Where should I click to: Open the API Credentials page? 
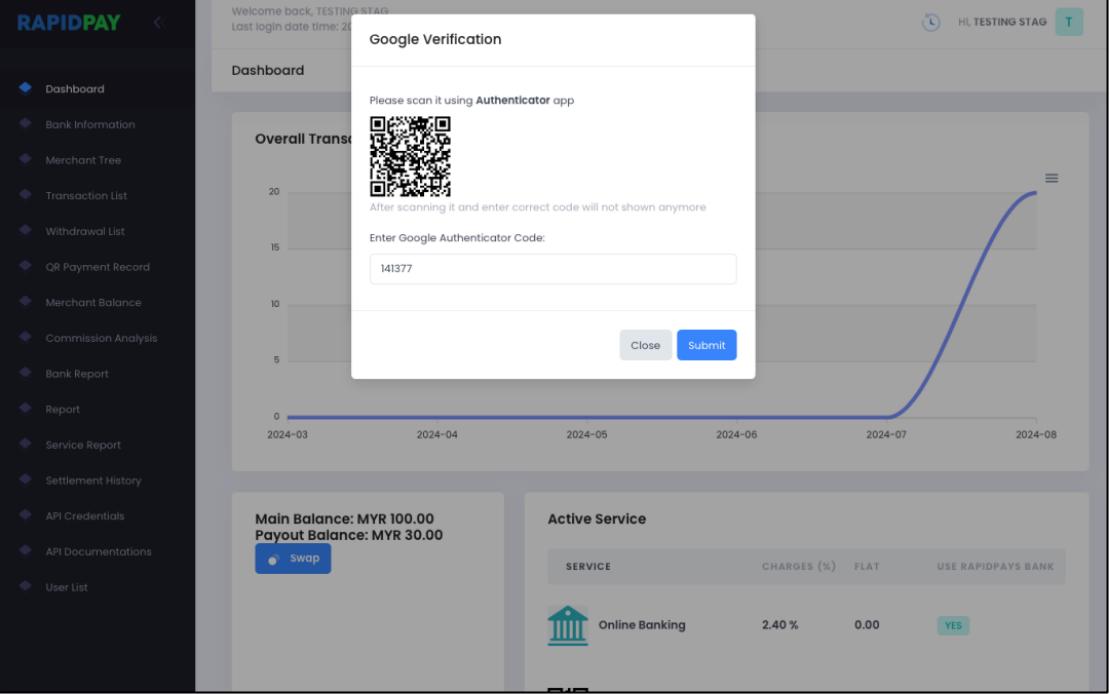point(85,516)
